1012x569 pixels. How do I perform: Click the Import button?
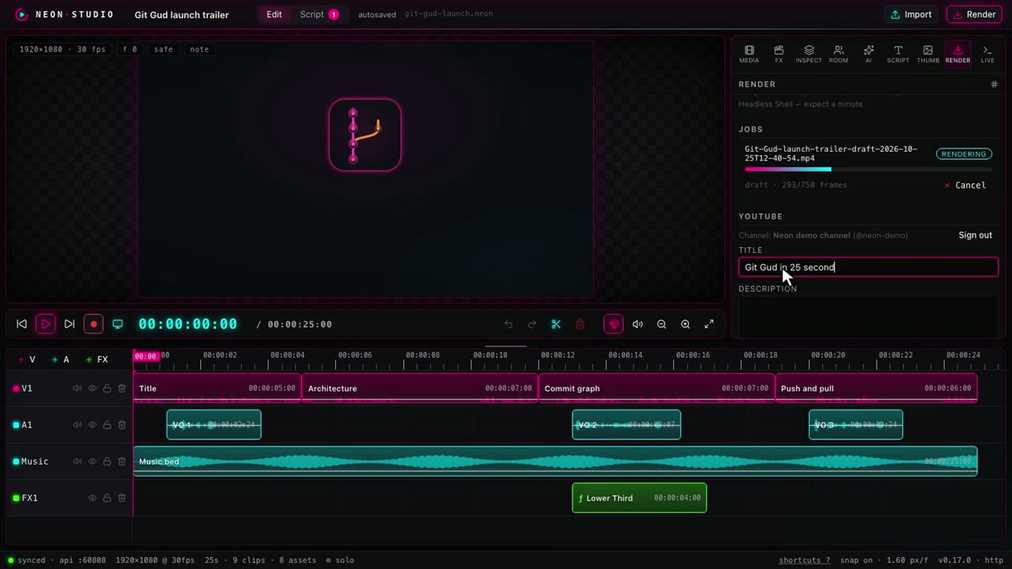911,14
